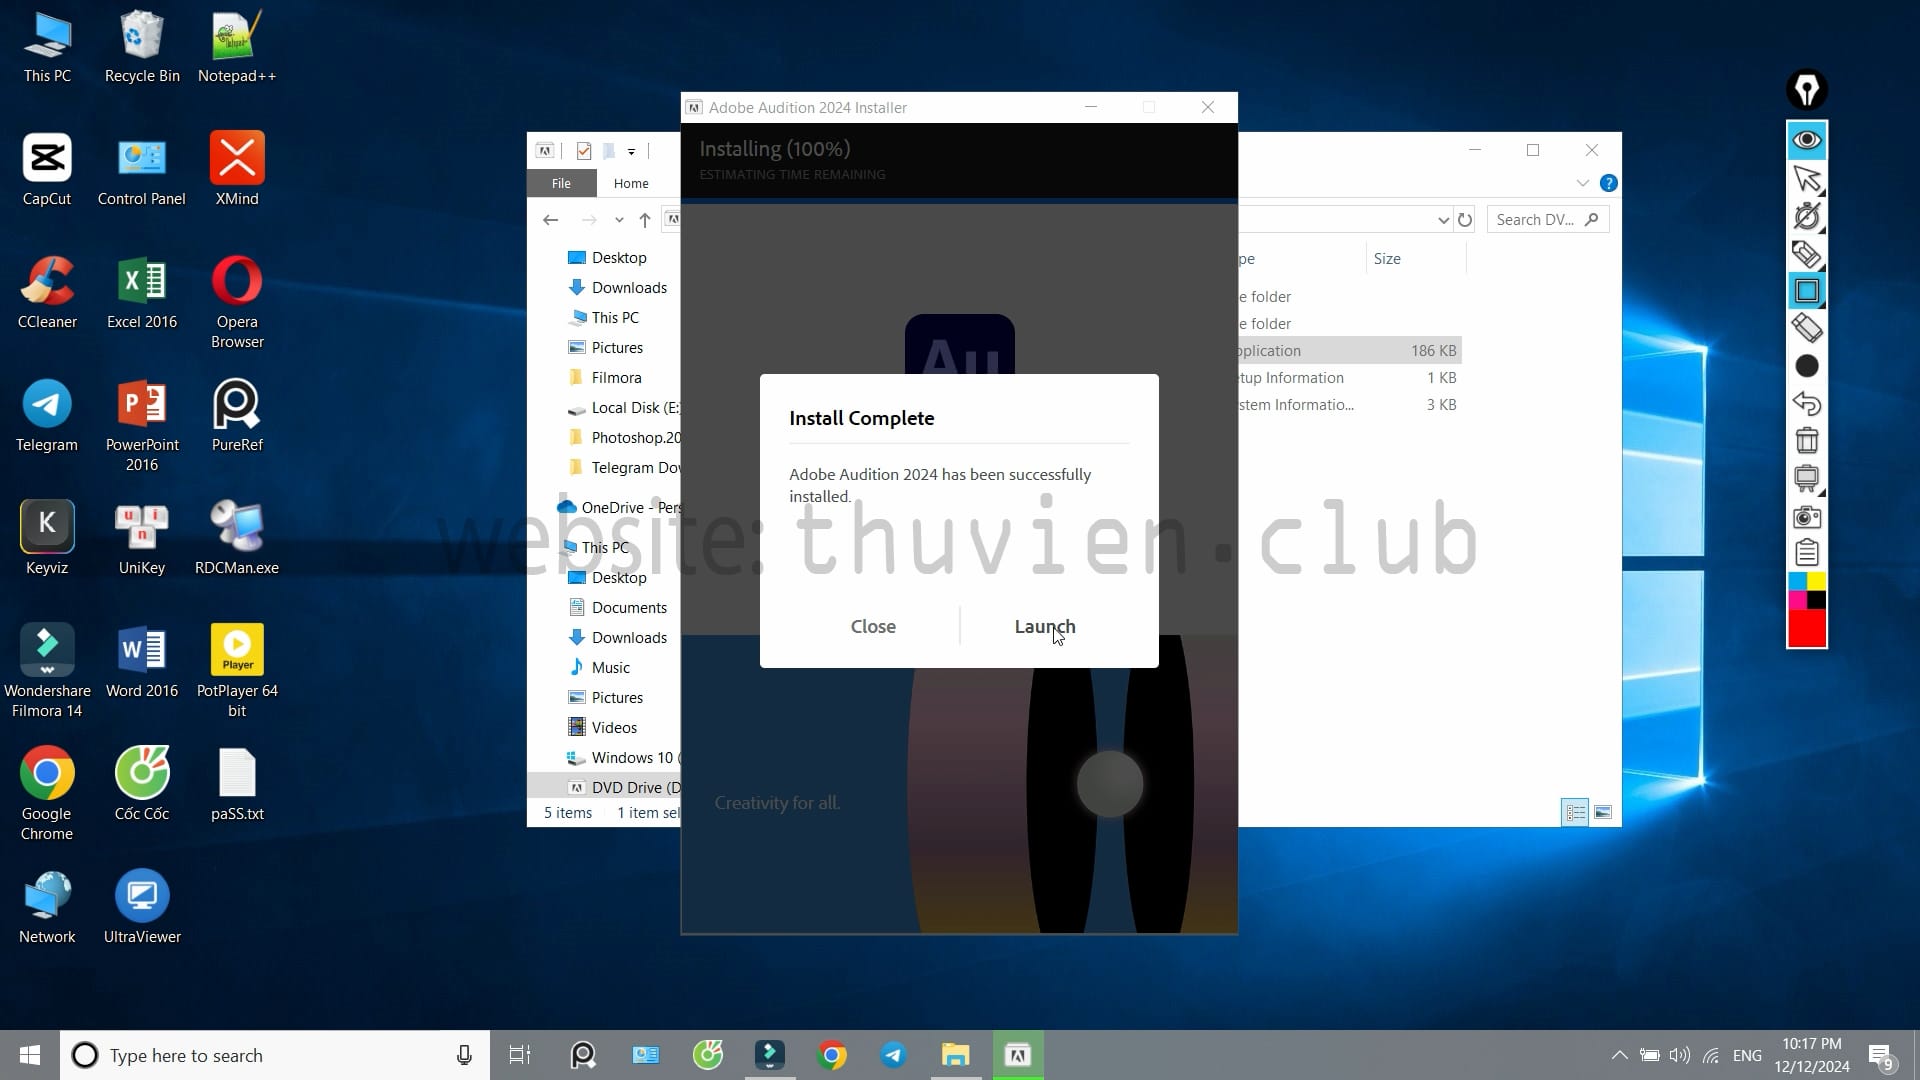Click the black circle brush size icon
Image resolution: width=1920 pixels, height=1080 pixels.
pyautogui.click(x=1806, y=366)
